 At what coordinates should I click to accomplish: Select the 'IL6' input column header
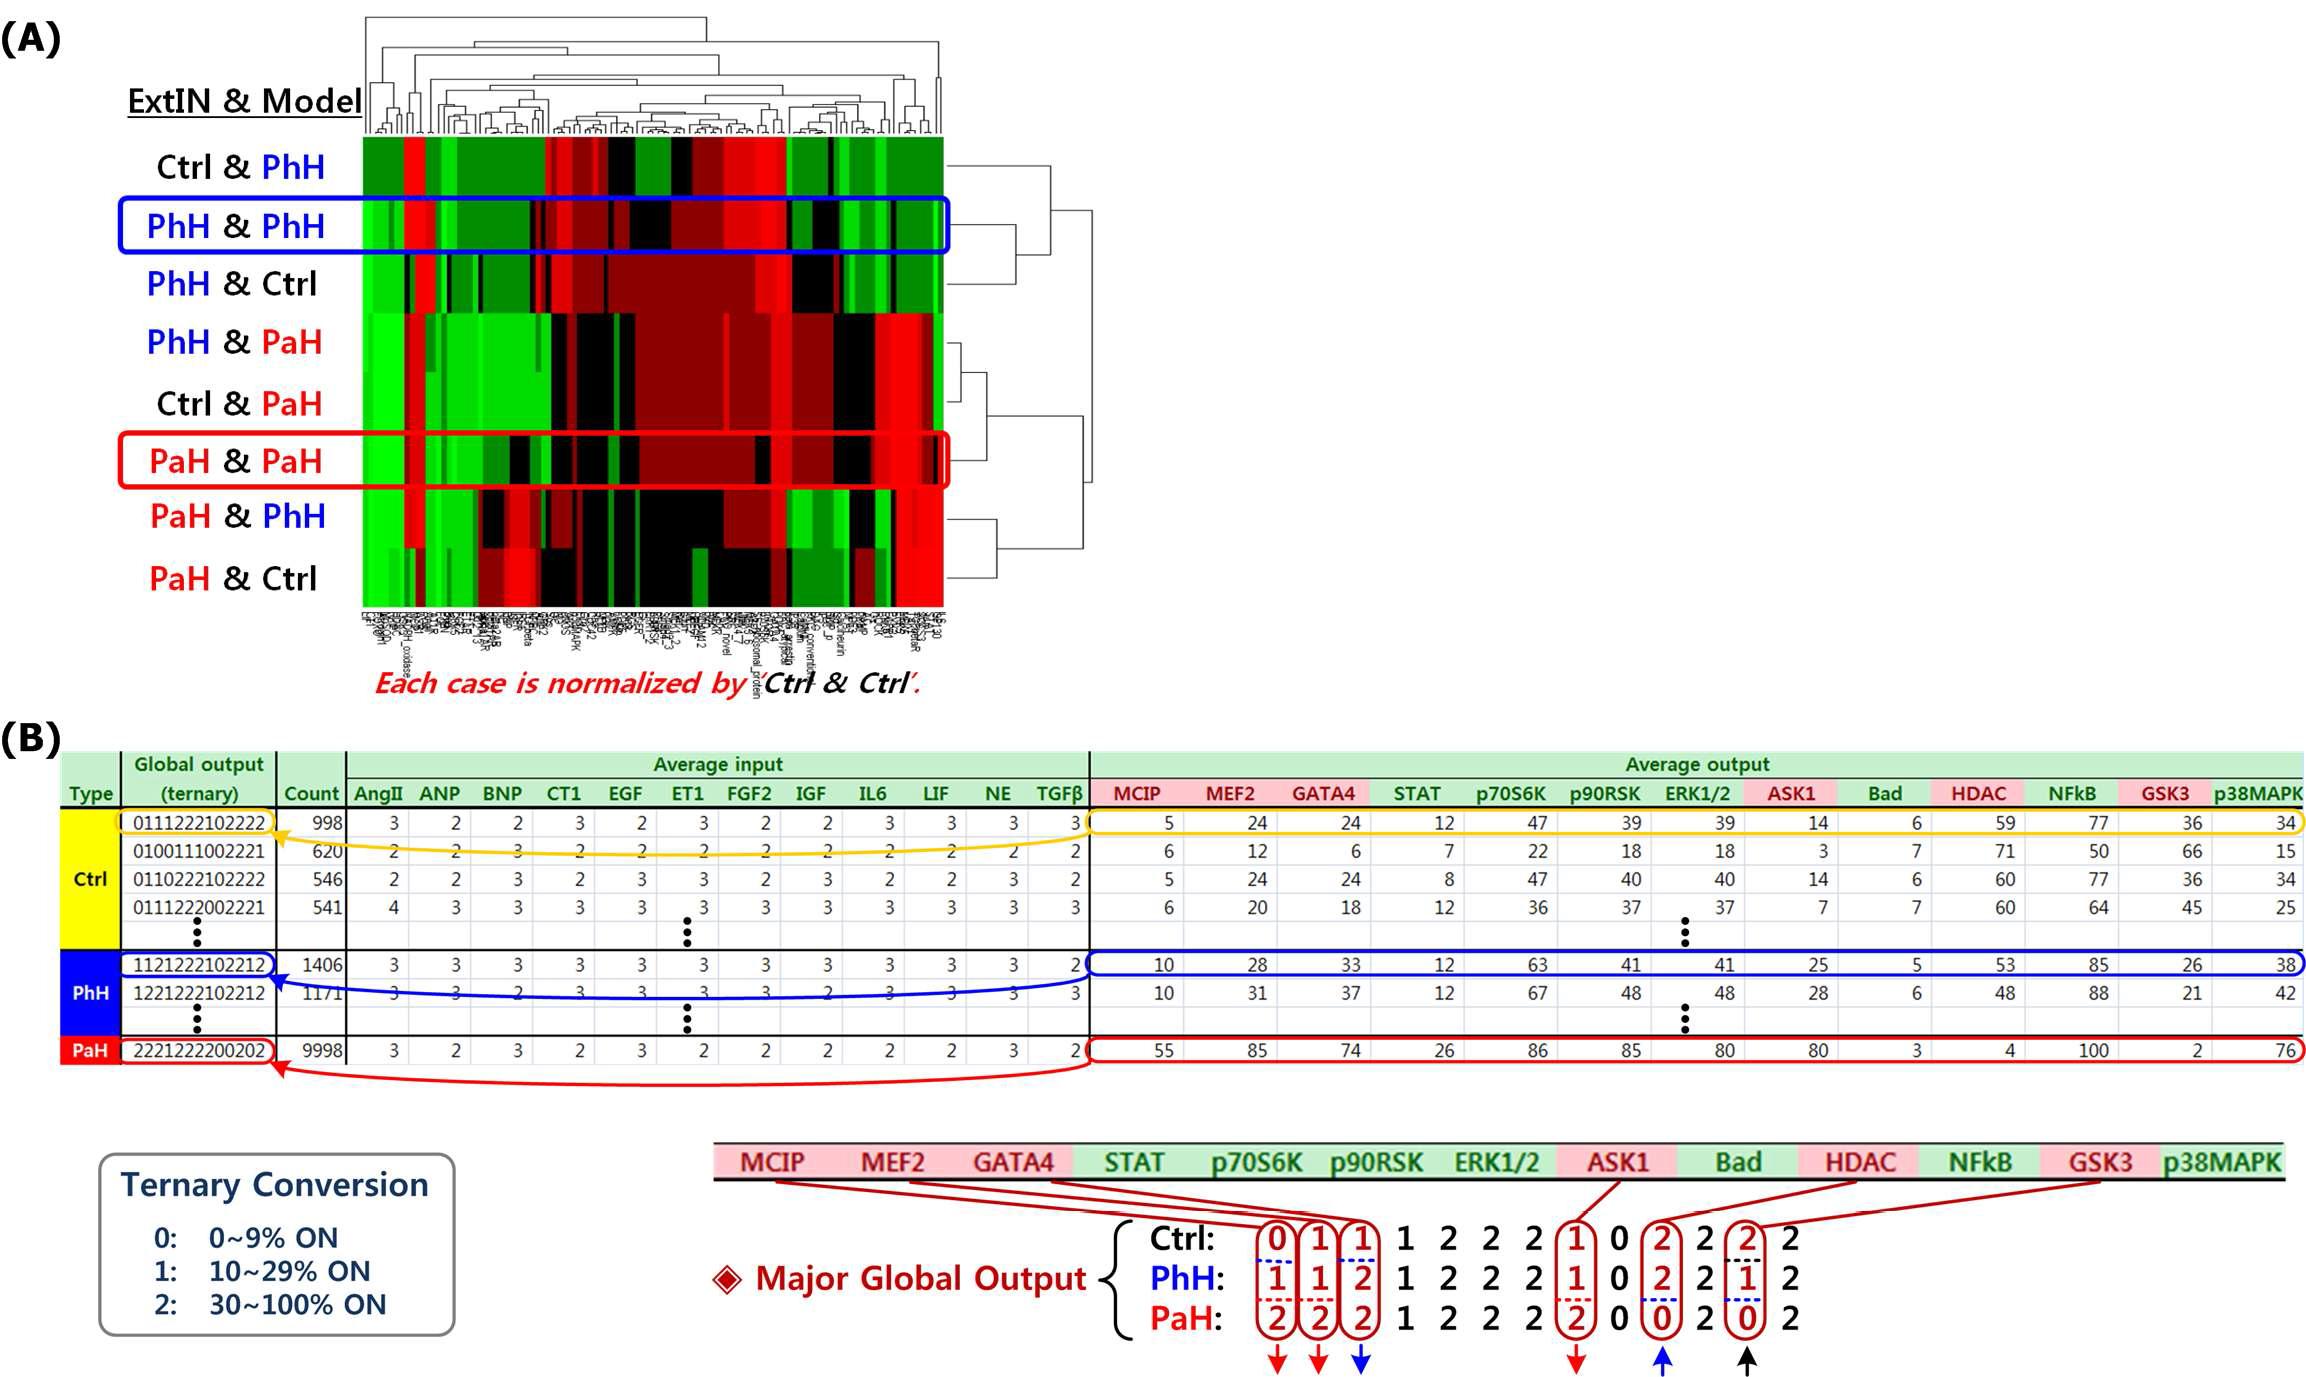pyautogui.click(x=872, y=793)
